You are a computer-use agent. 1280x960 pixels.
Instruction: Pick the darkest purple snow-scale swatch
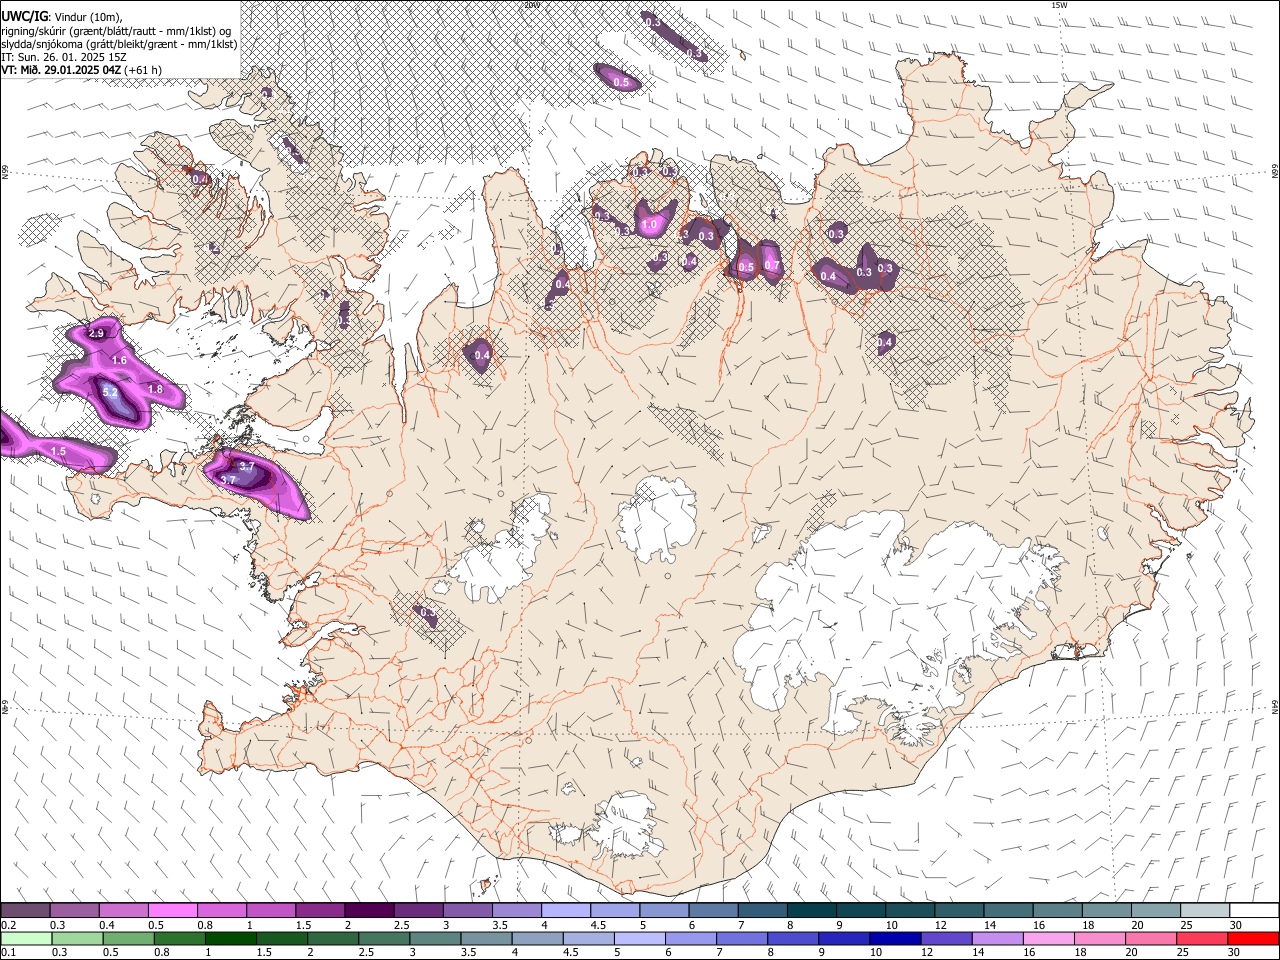click(x=368, y=910)
